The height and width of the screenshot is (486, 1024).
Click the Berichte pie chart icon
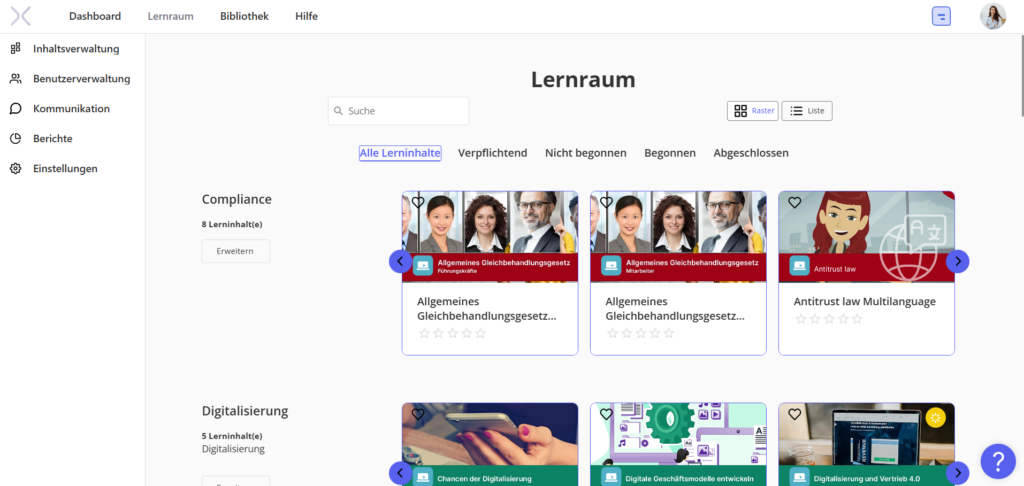[x=16, y=138]
